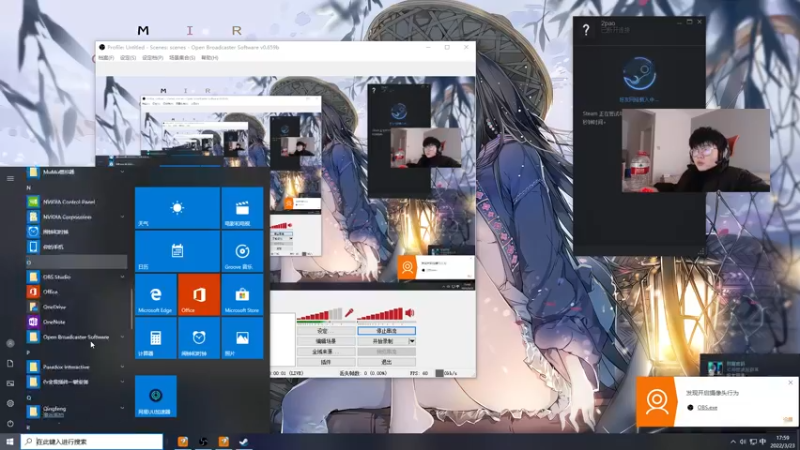This screenshot has height=450, width=800.
Task: Click the 退出 exit button in OBS
Action: pyautogui.click(x=386, y=362)
